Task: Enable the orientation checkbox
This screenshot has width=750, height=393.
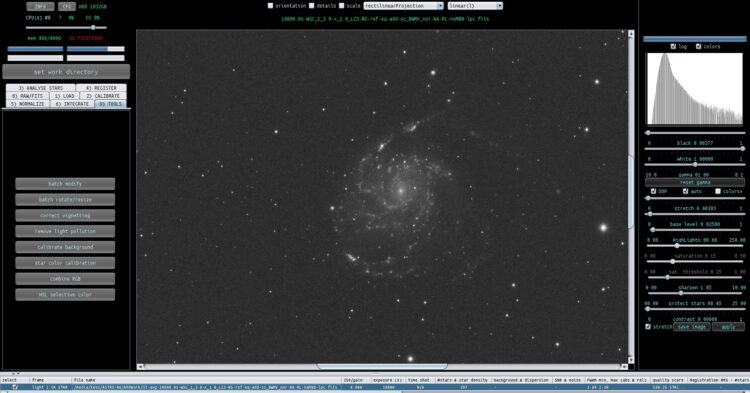Action: pos(270,6)
